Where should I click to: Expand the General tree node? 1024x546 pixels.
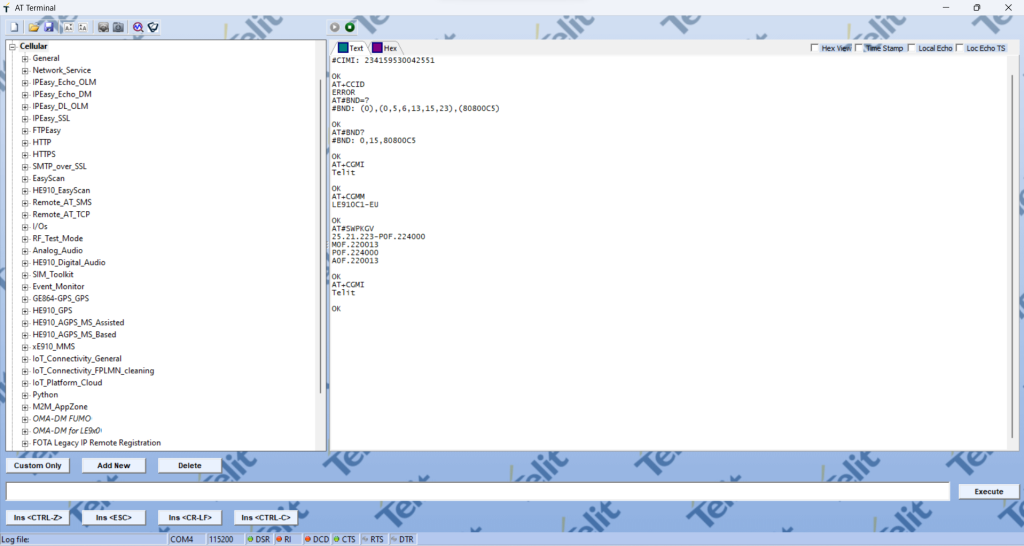(25, 59)
